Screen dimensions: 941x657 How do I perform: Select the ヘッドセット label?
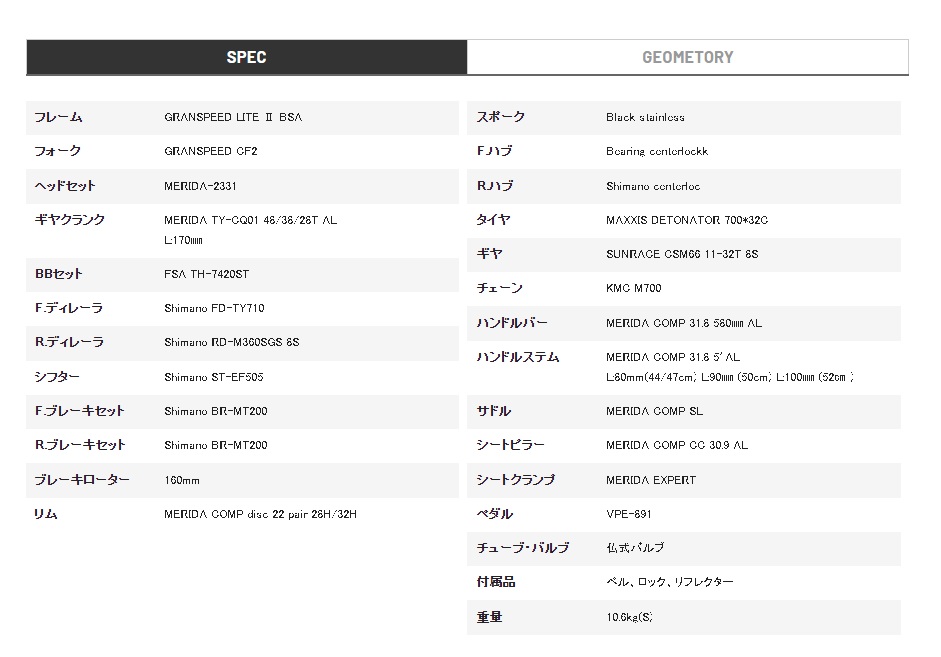(65, 186)
